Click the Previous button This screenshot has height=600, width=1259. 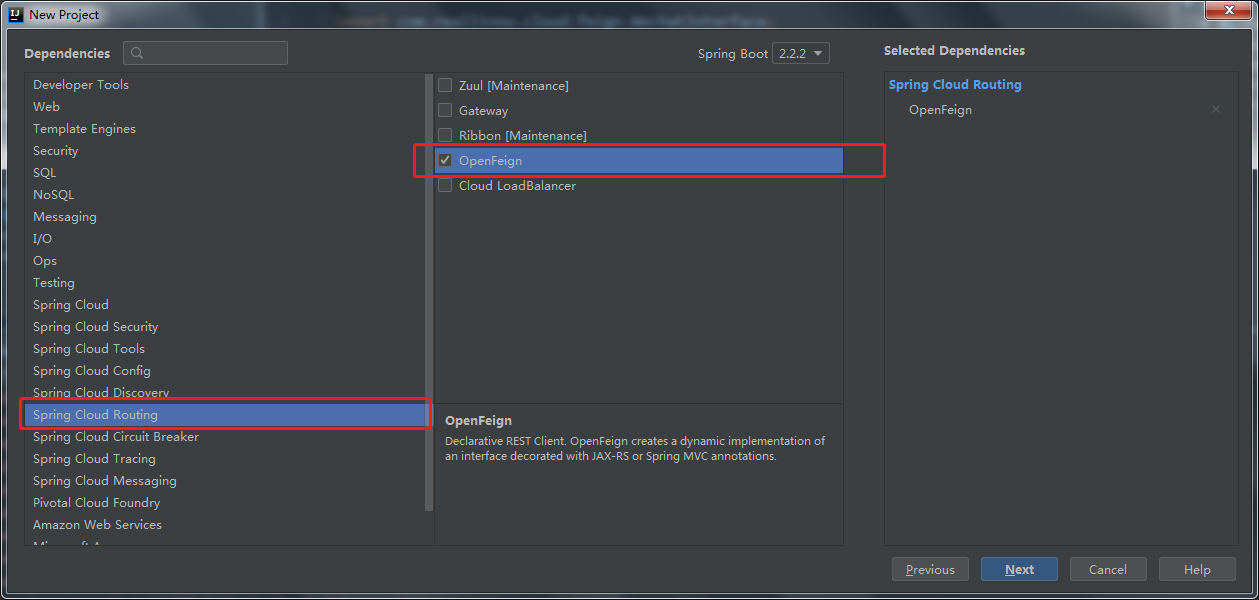coord(930,569)
